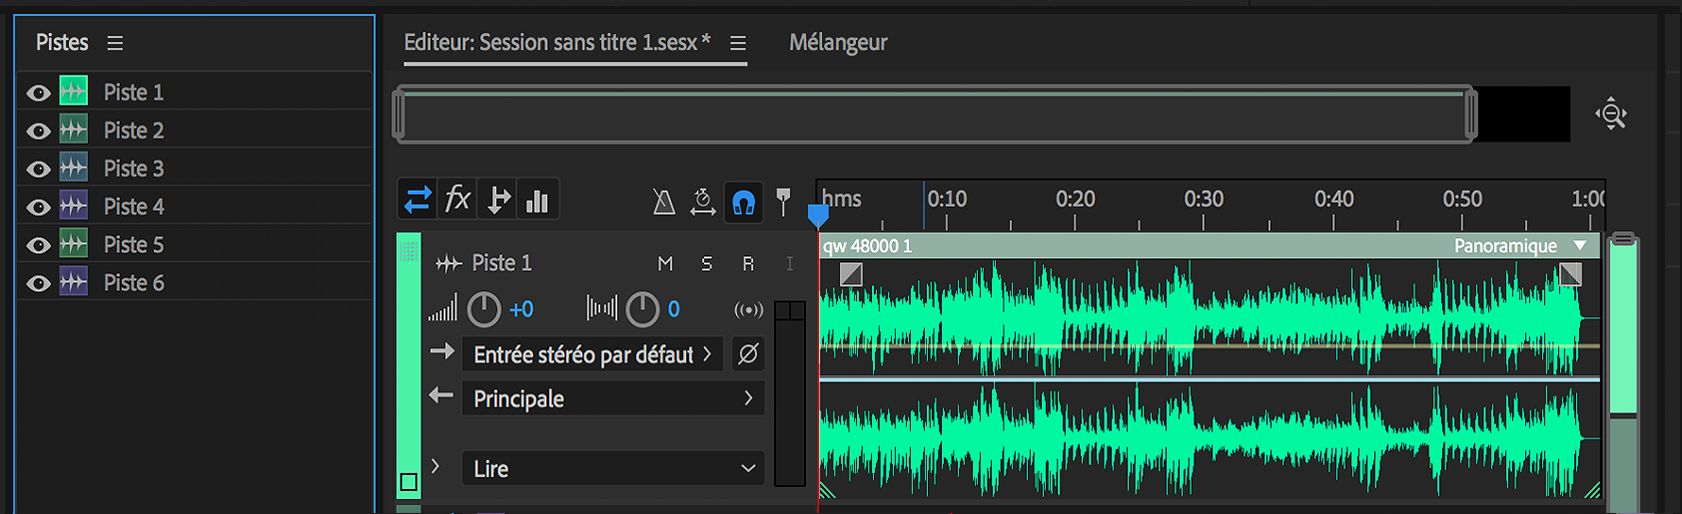The width and height of the screenshot is (1682, 514).
Task: Click the global clip stretching icon
Action: pyautogui.click(x=703, y=202)
